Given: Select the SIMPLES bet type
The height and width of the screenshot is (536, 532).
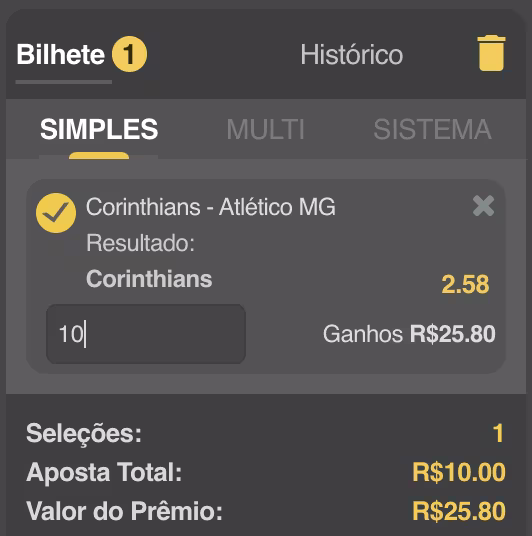Looking at the screenshot, I should (99, 130).
